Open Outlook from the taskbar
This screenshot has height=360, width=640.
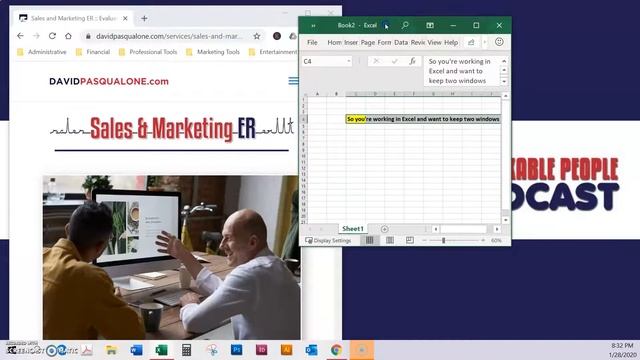tap(311, 350)
